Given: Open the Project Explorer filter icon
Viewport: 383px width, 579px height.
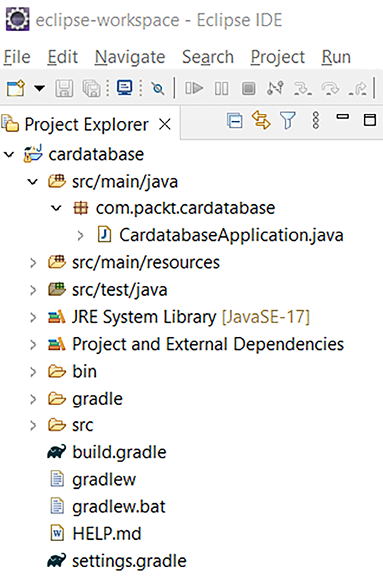Looking at the screenshot, I should click(x=288, y=120).
